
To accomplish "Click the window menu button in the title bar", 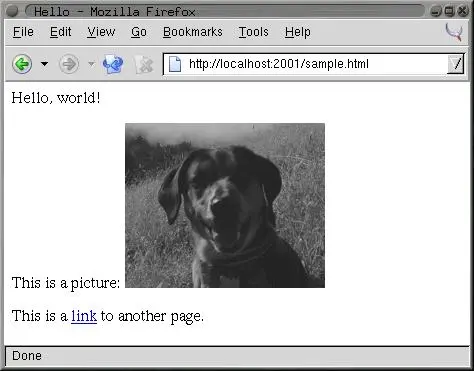I will [12, 12].
